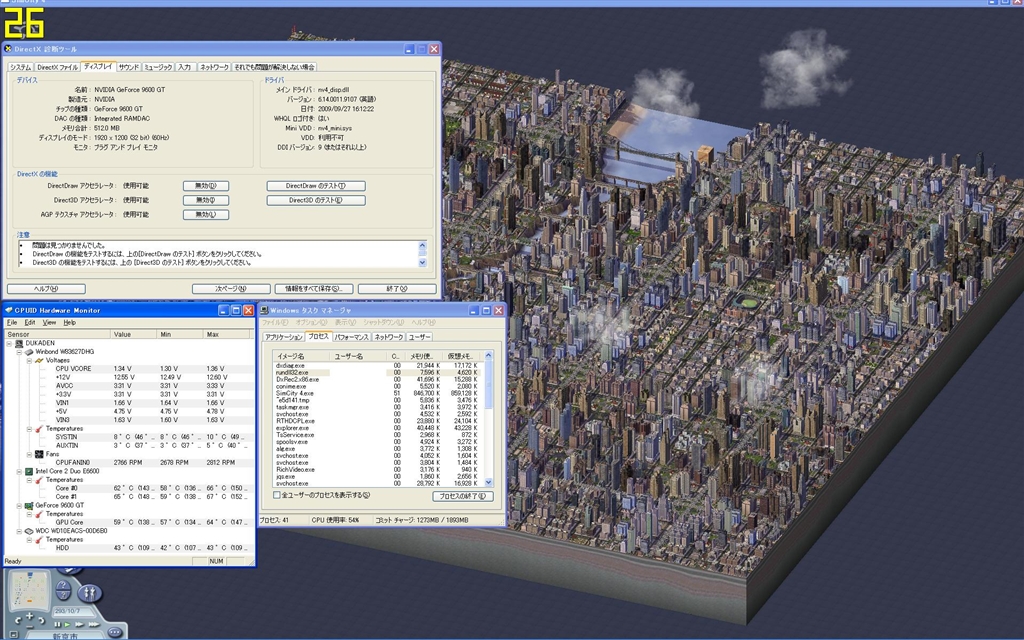The width and height of the screenshot is (1024, 640).
Task: Click the DirectX notes box scroll-down arrow
Action: (x=422, y=263)
